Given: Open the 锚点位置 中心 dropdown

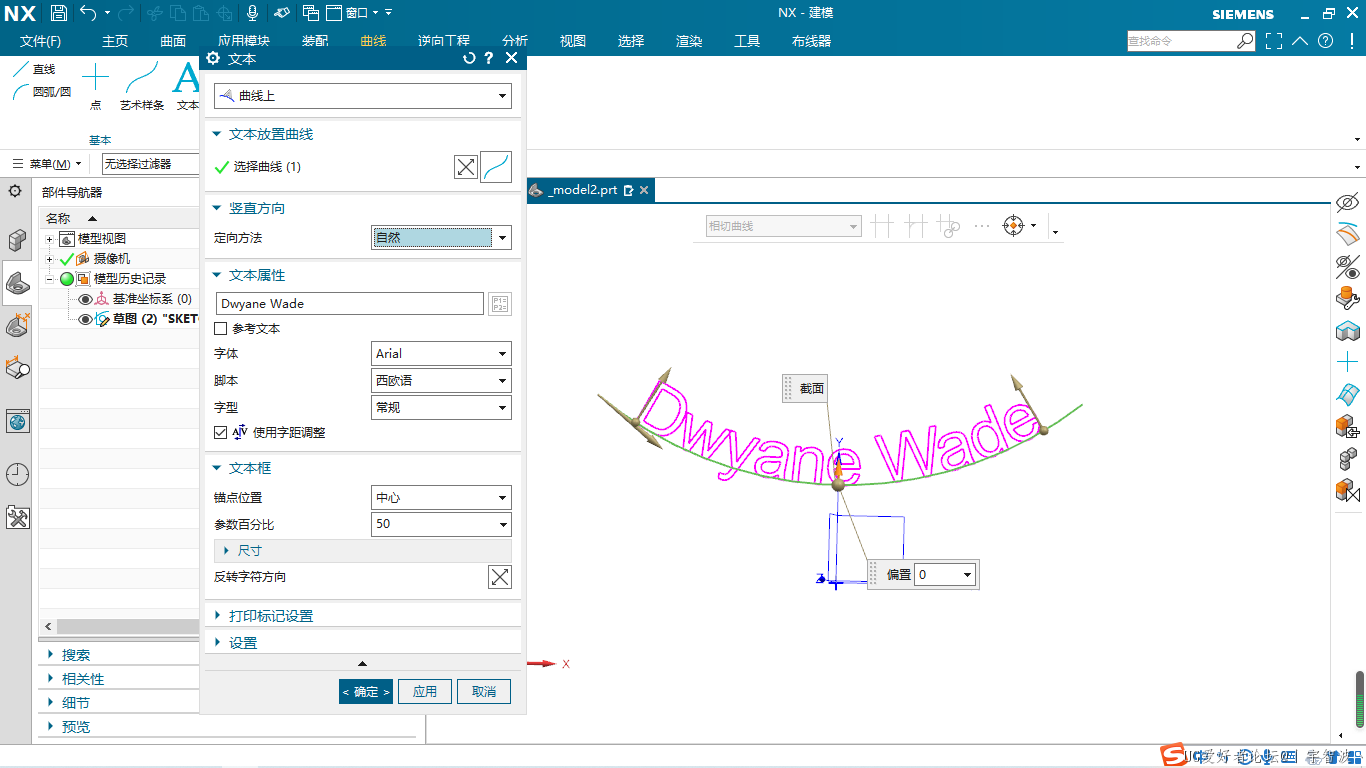Looking at the screenshot, I should click(441, 497).
